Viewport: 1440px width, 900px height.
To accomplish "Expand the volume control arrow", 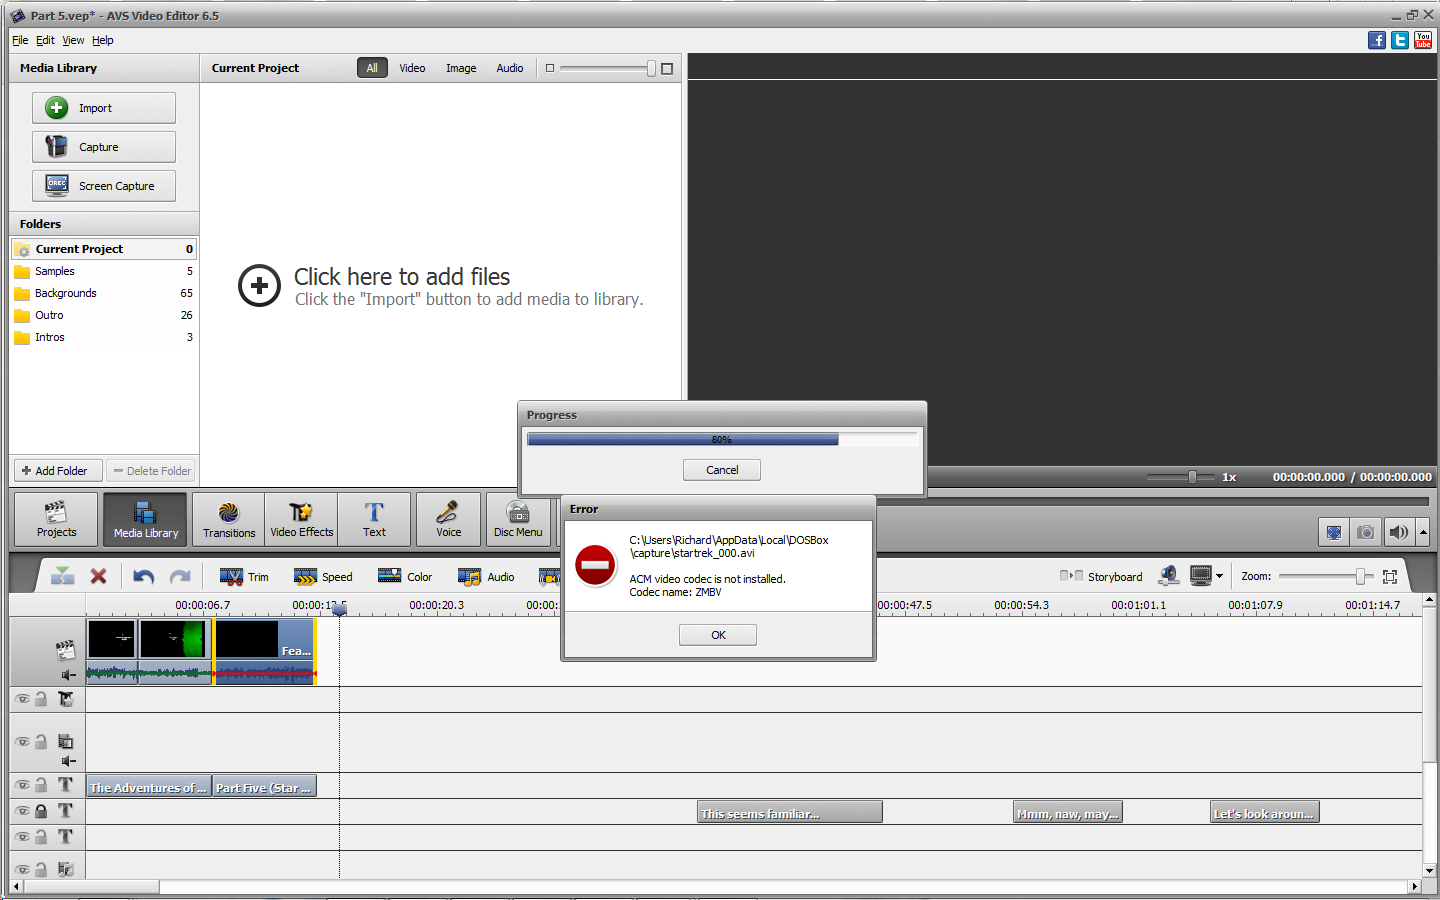I will point(1423,532).
